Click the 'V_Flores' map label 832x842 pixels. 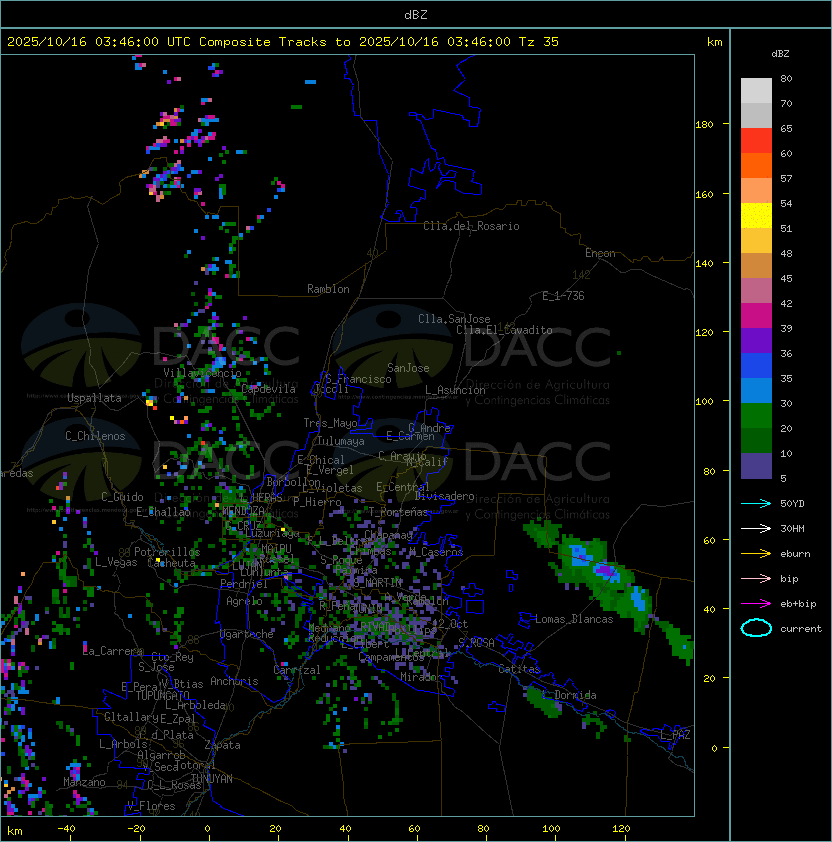click(x=151, y=806)
